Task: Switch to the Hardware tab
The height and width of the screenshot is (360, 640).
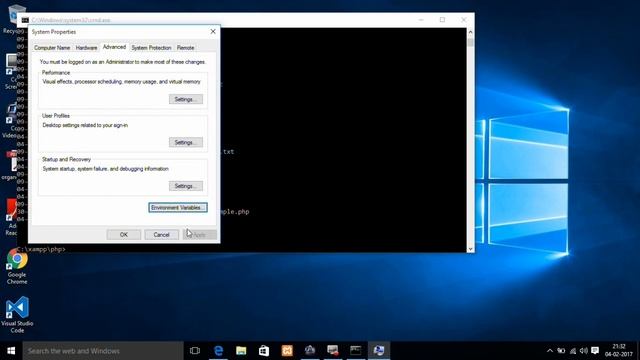Action: click(x=87, y=48)
